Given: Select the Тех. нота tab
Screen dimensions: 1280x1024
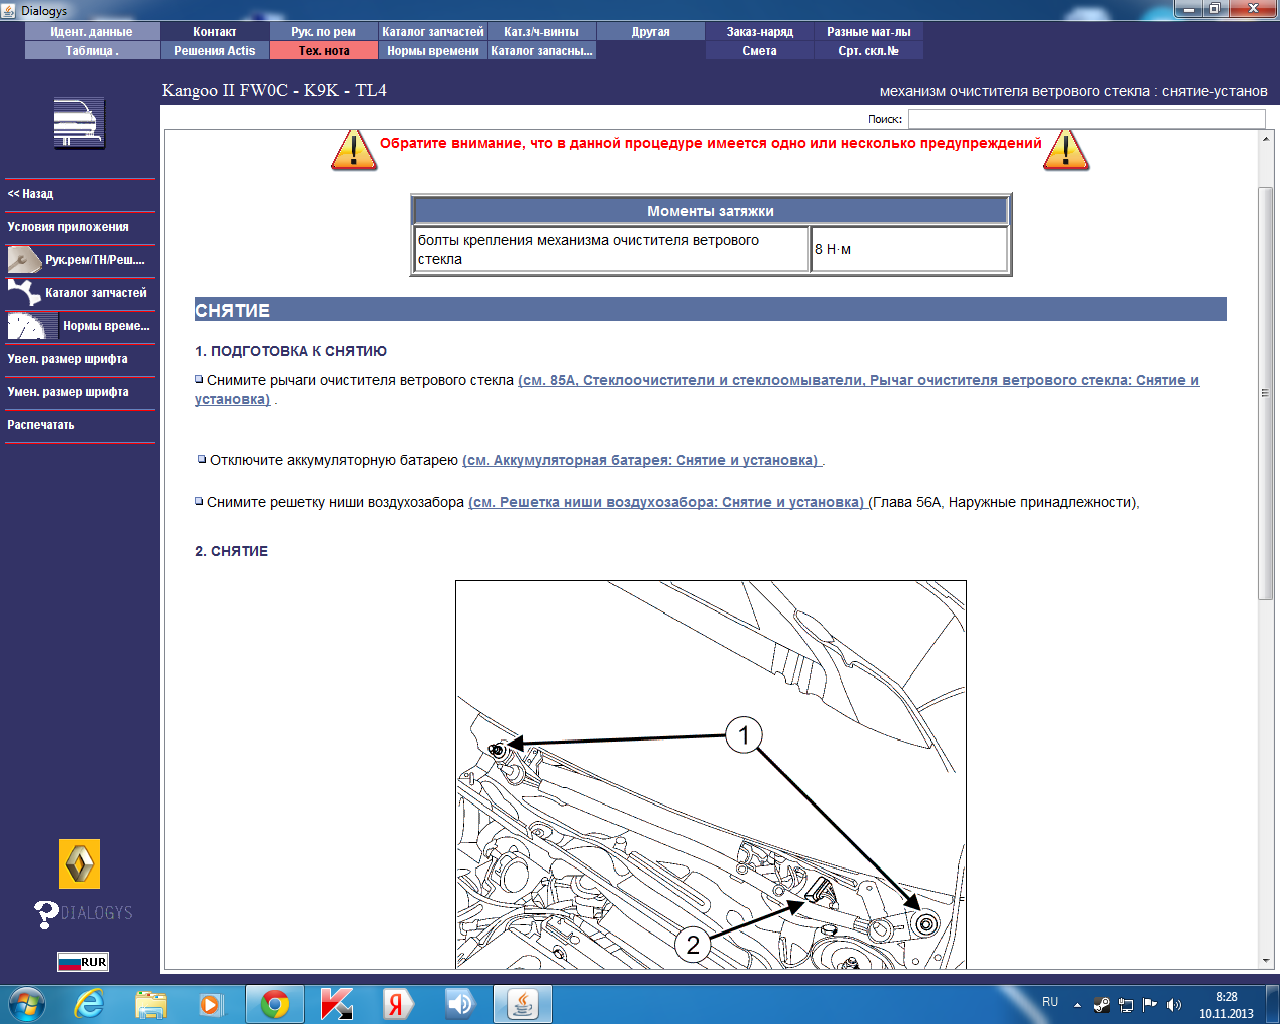Looking at the screenshot, I should click(x=323, y=51).
